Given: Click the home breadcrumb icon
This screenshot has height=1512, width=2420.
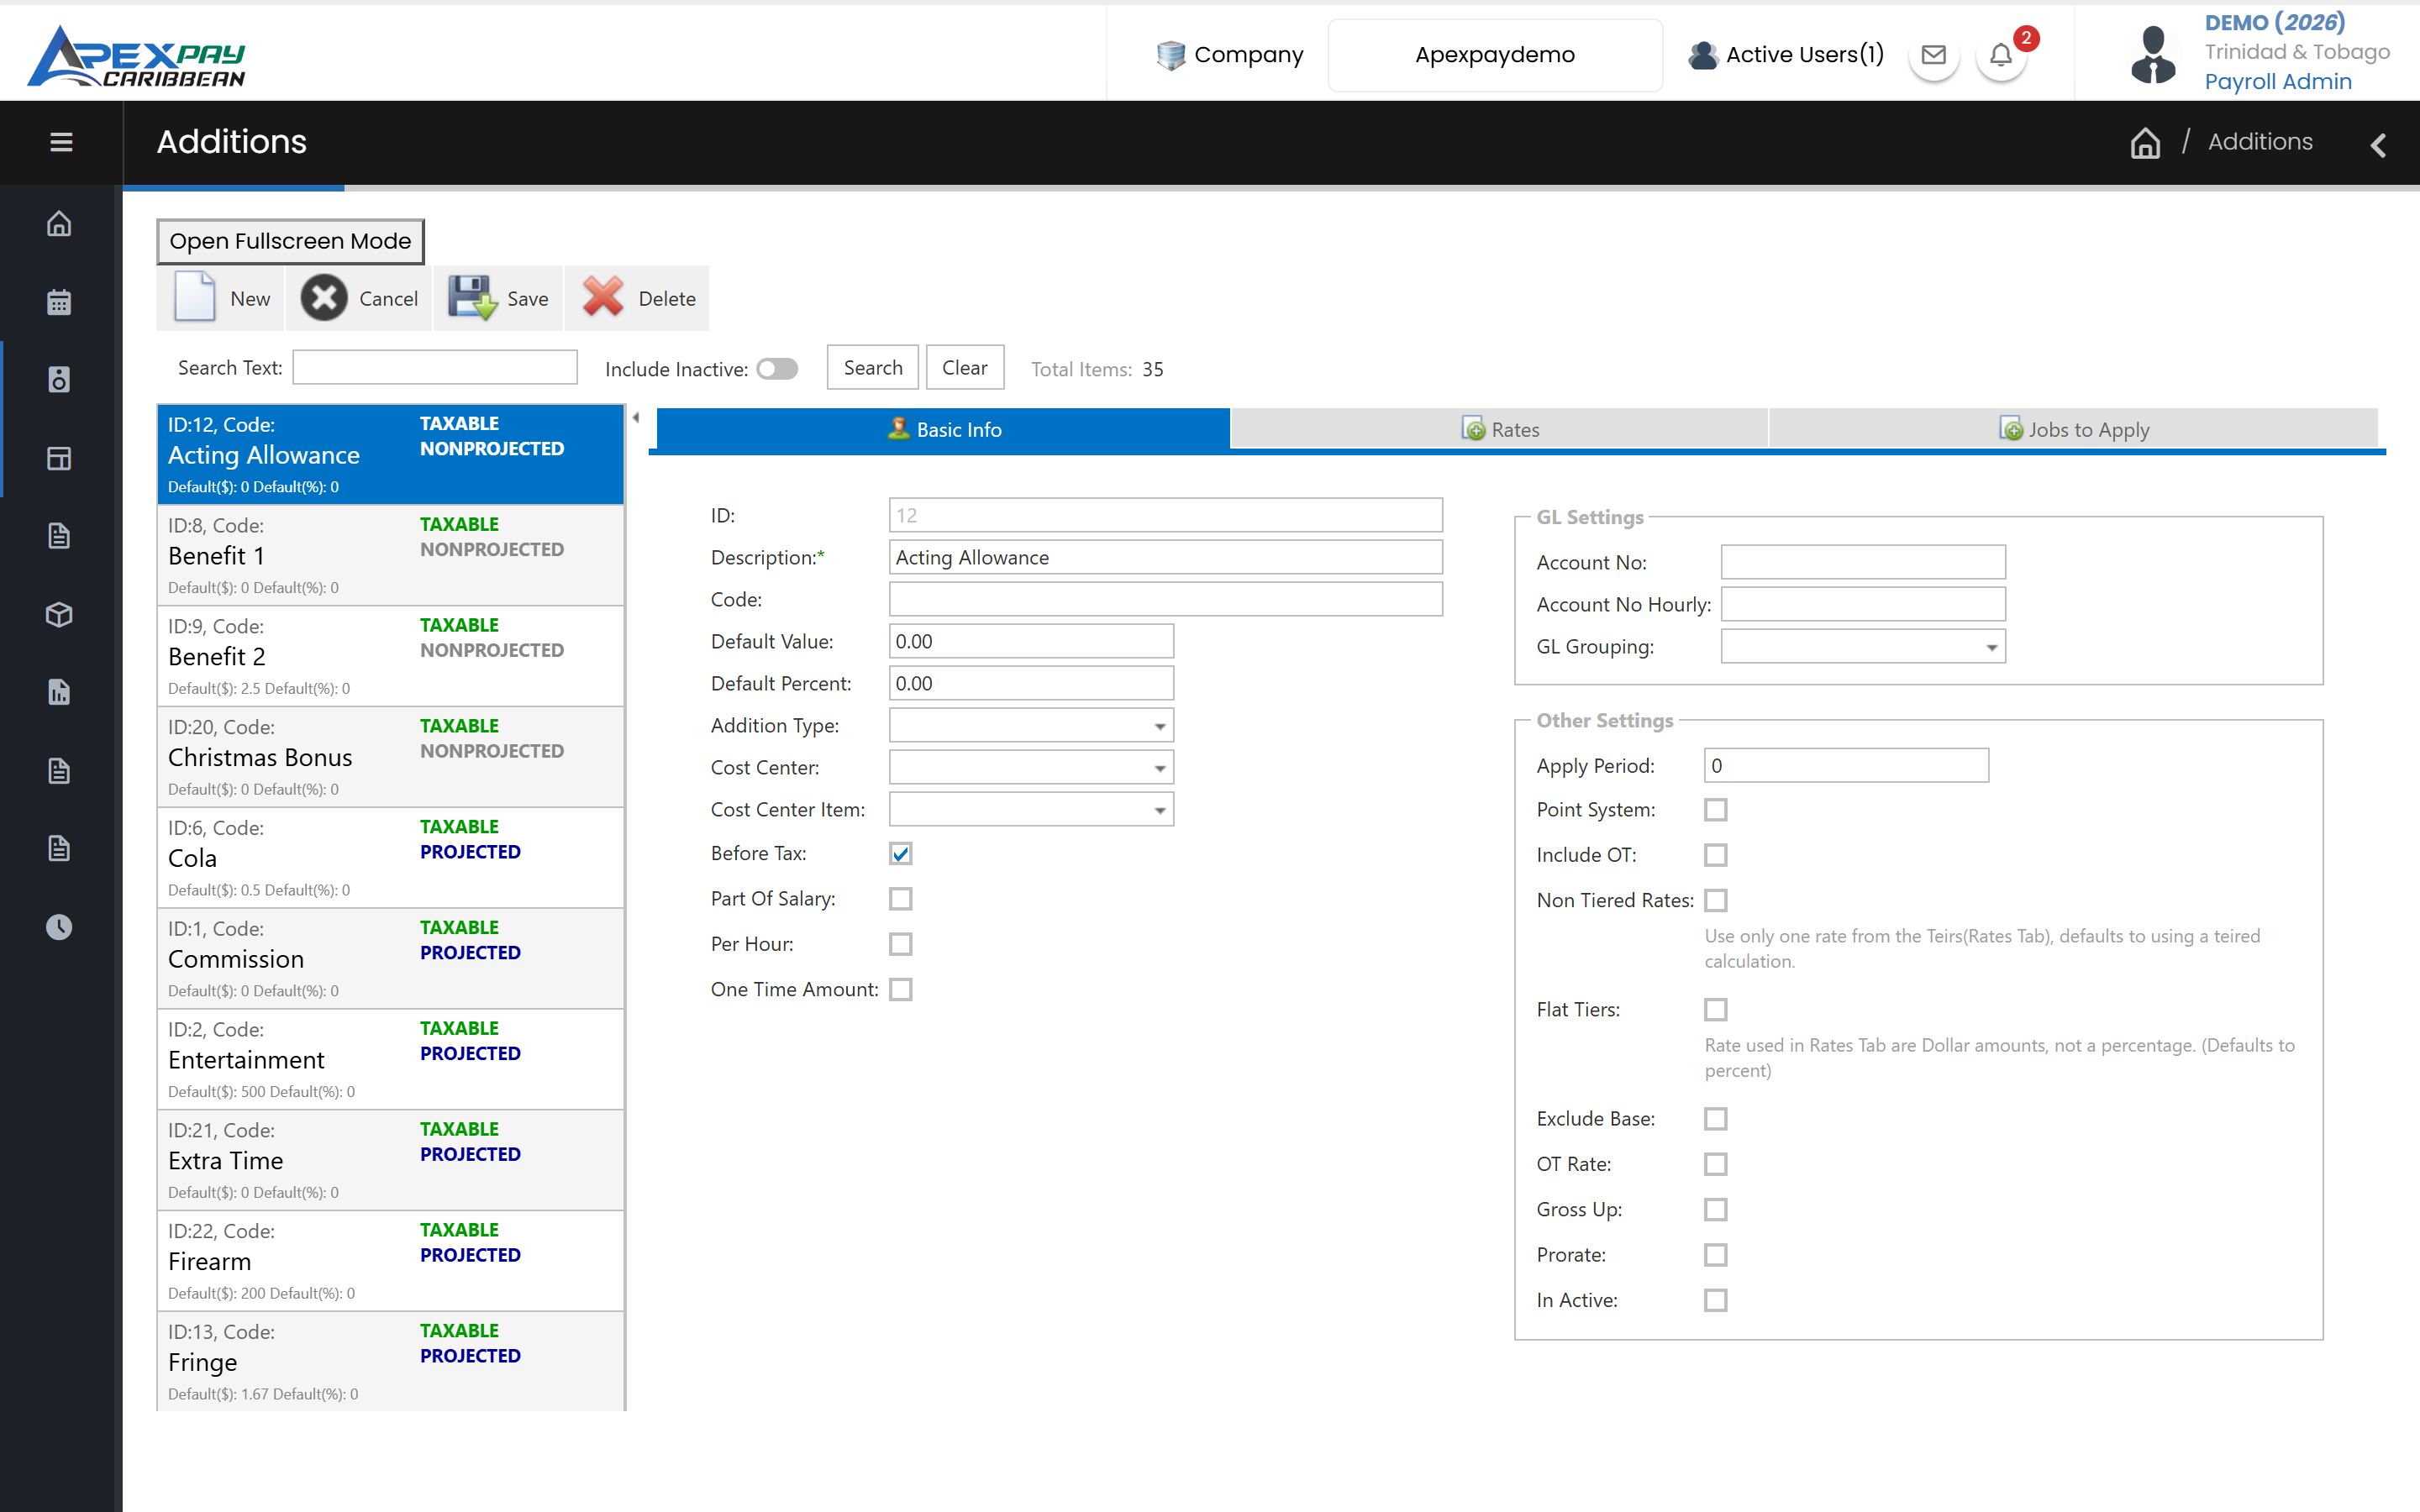Looking at the screenshot, I should (2145, 142).
